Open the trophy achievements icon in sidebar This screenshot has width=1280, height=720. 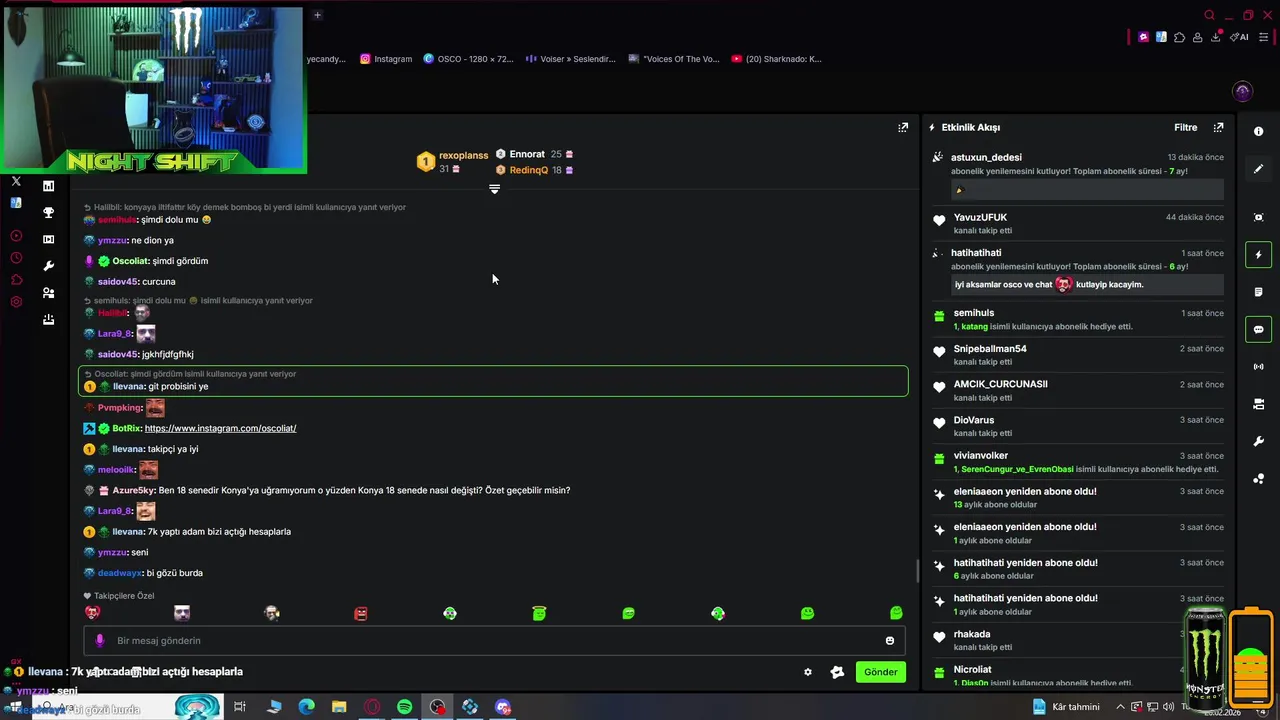click(48, 212)
